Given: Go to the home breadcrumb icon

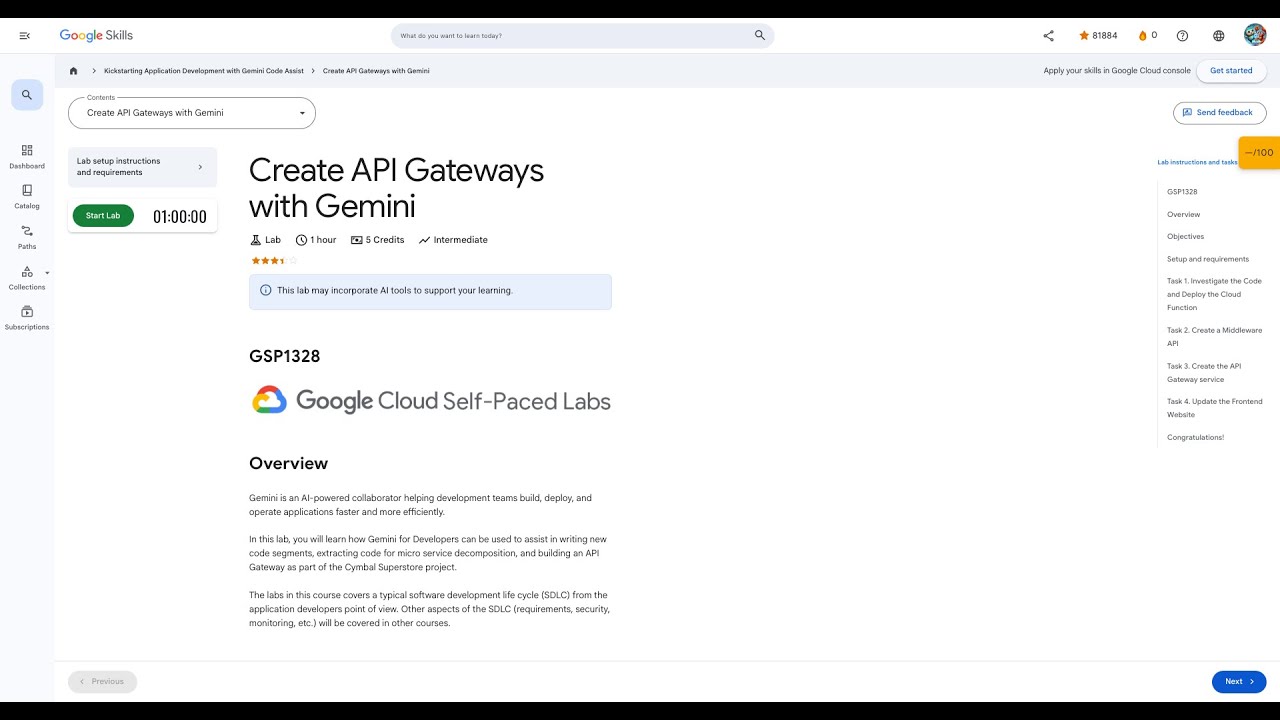Looking at the screenshot, I should [73, 71].
